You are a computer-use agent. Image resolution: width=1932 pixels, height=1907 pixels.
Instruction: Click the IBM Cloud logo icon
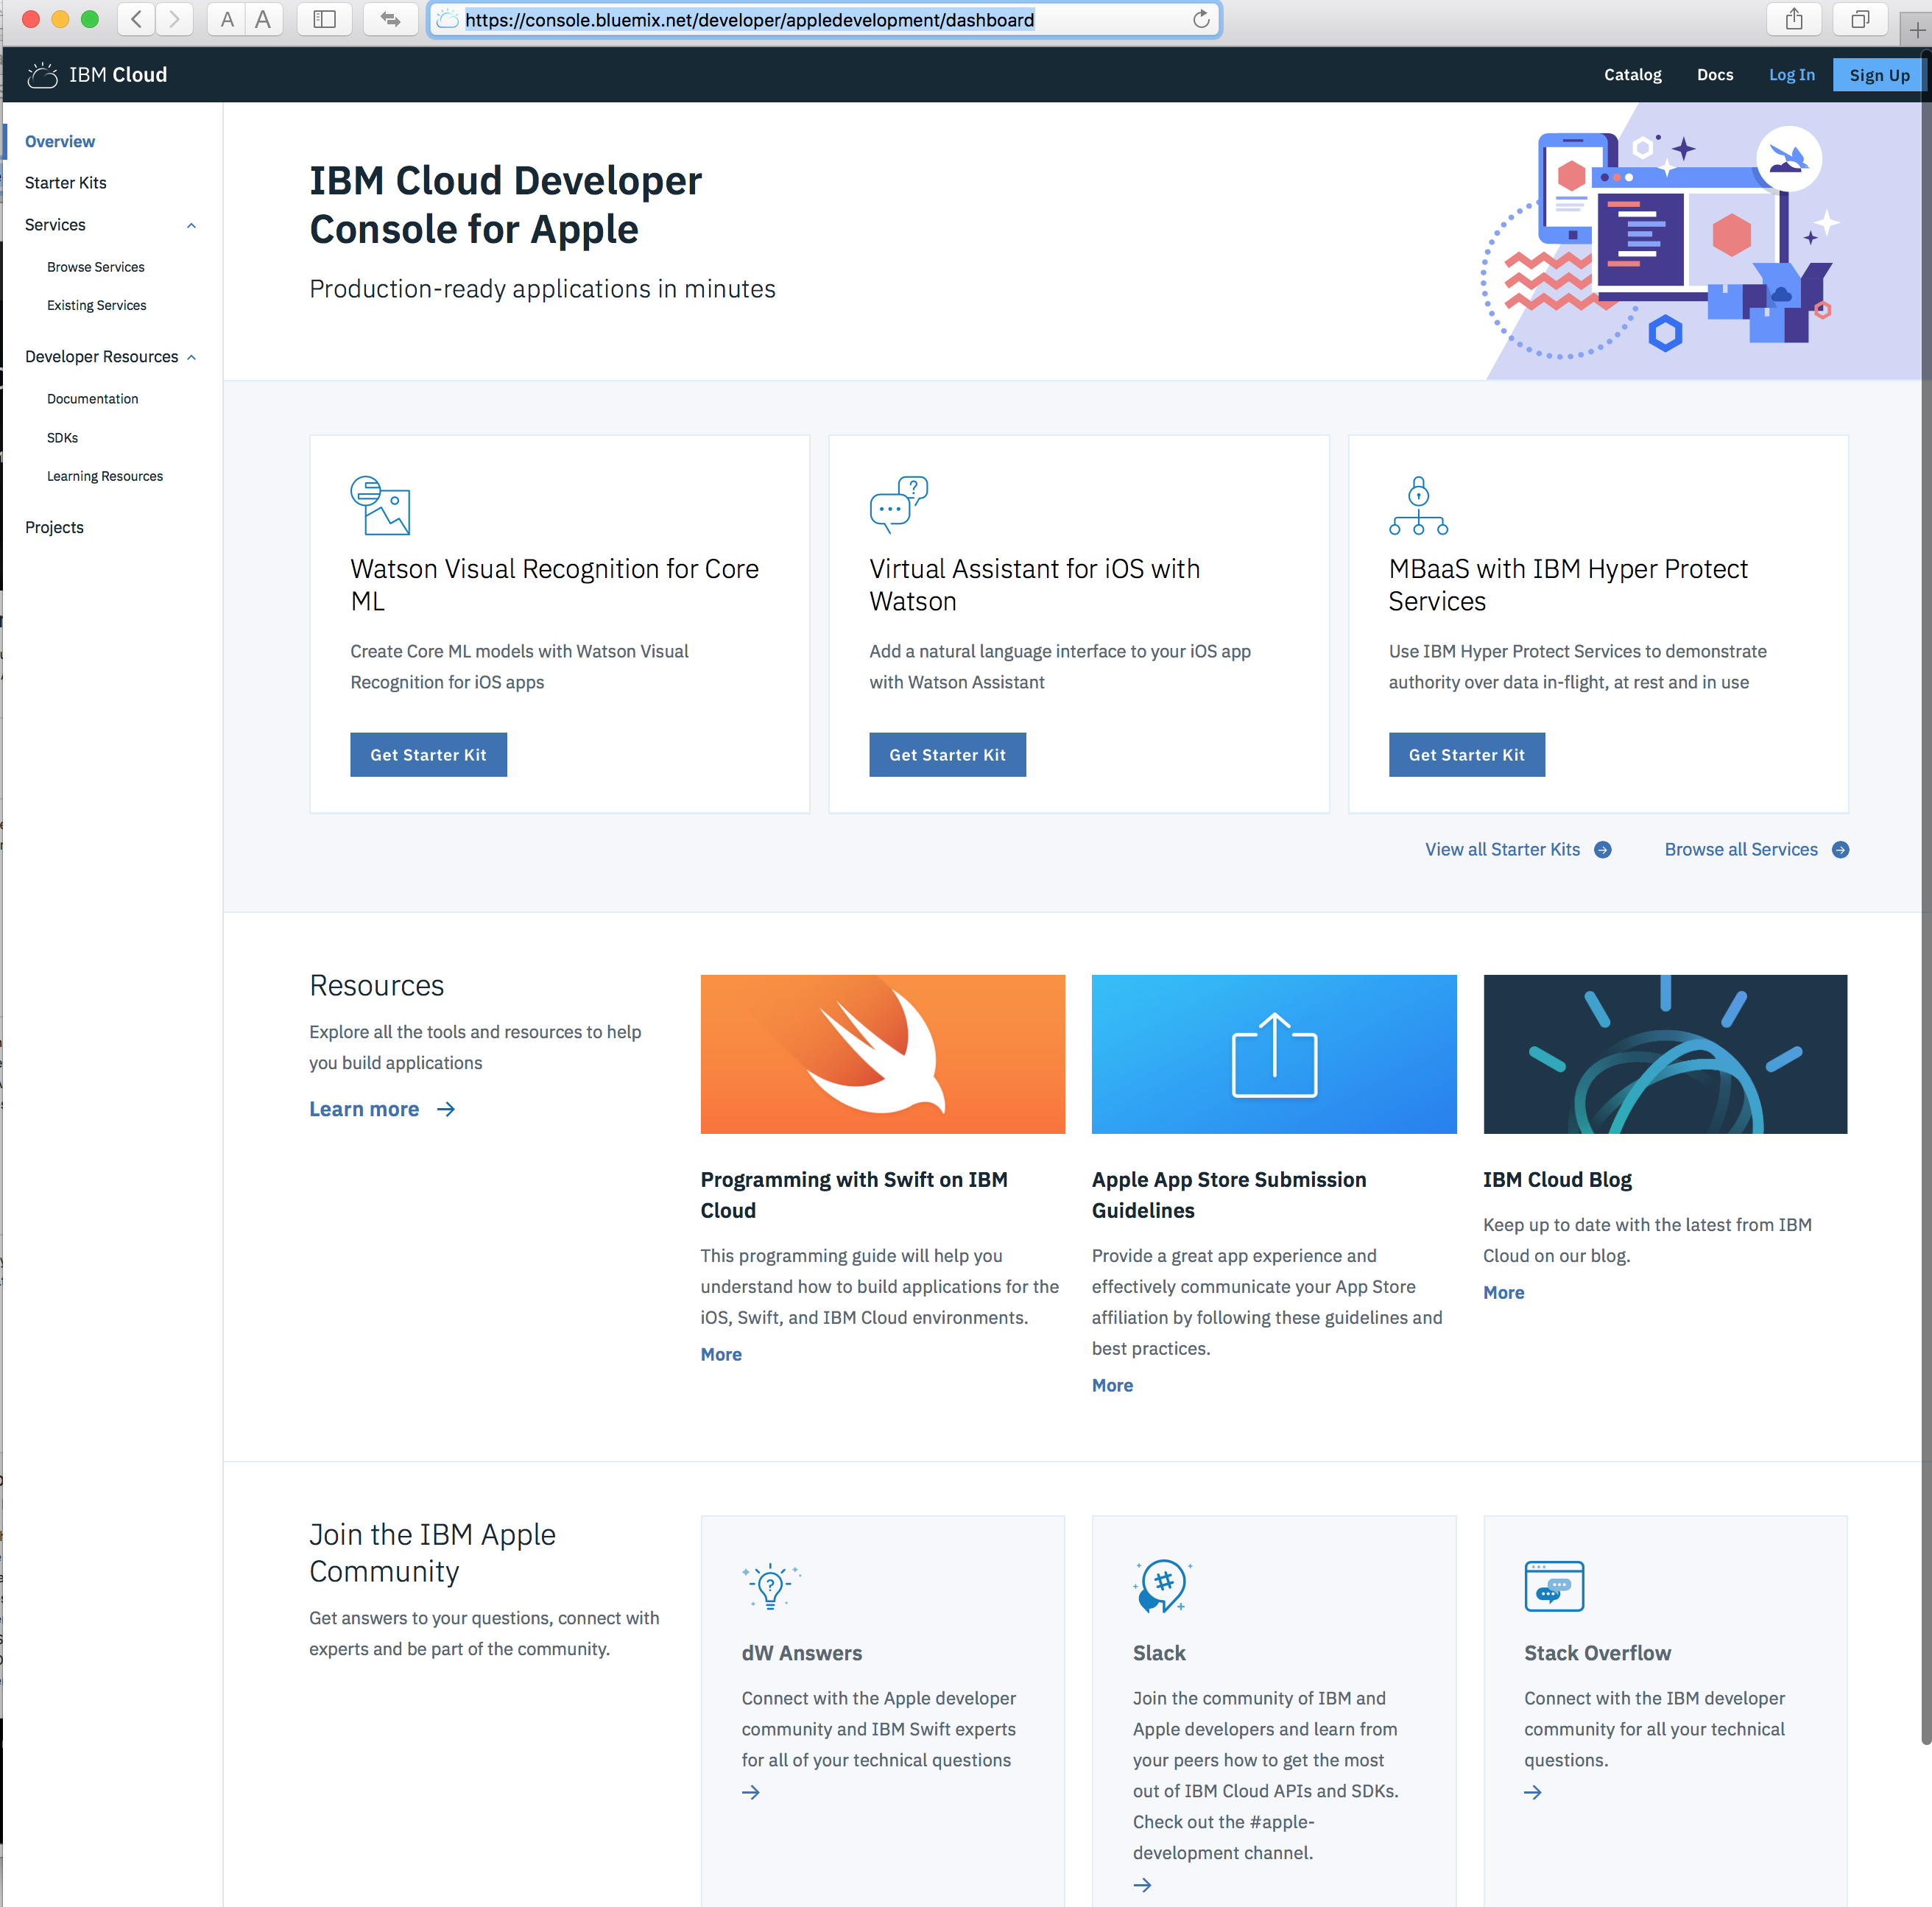pos(42,75)
